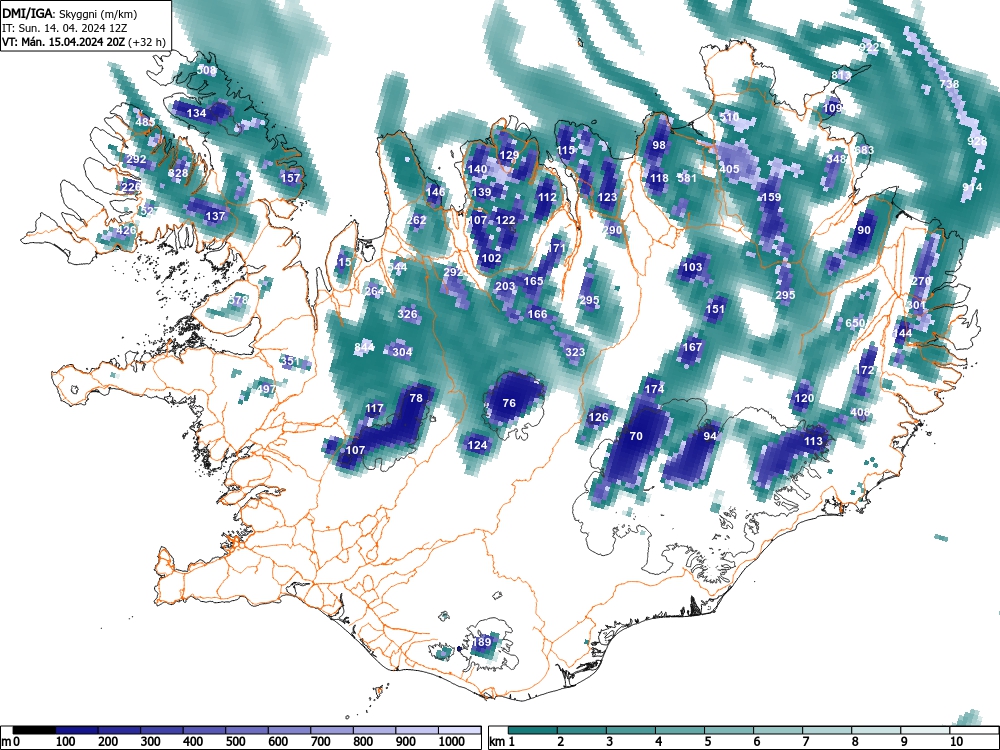
Task: Click the '10' label in the kilometer legend
Action: pos(956,742)
